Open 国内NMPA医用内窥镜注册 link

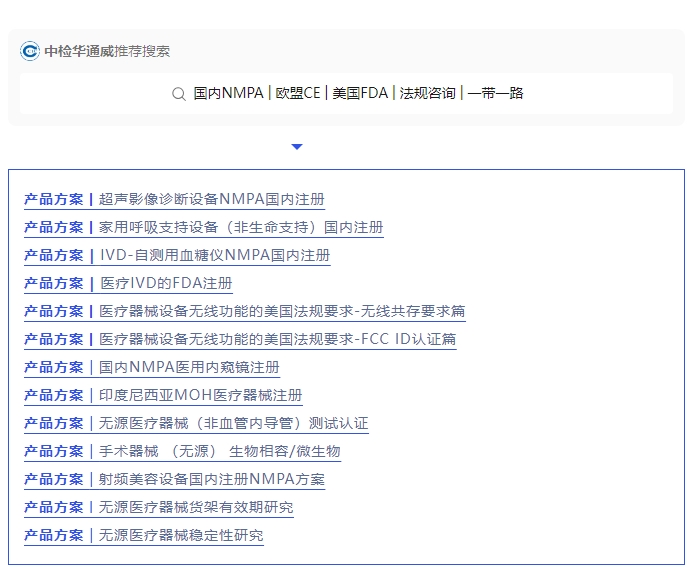(189, 367)
